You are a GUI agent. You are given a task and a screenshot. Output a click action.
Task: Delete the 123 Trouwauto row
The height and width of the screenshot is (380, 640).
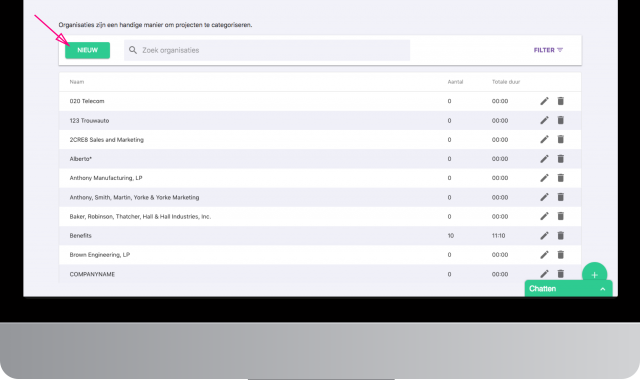(x=561, y=120)
